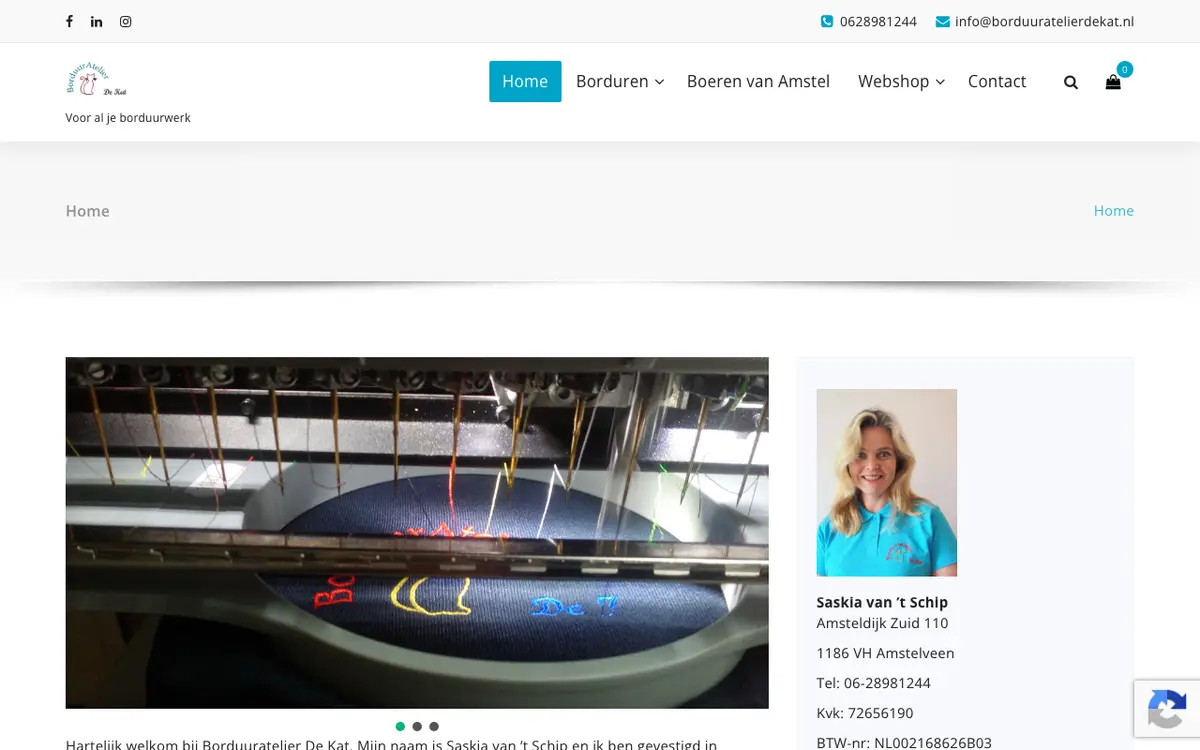The image size is (1200, 750).
Task: Click the envelope email icon
Action: tap(943, 21)
